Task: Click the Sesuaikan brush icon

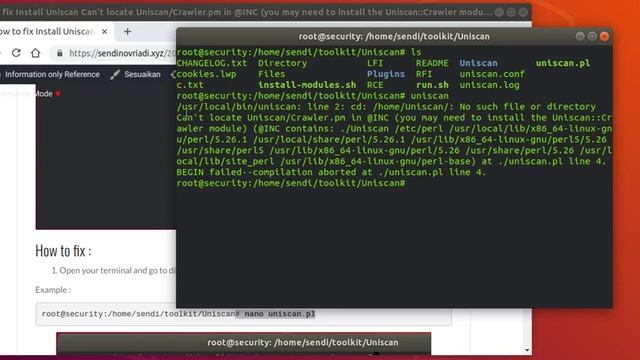Action: click(x=115, y=74)
